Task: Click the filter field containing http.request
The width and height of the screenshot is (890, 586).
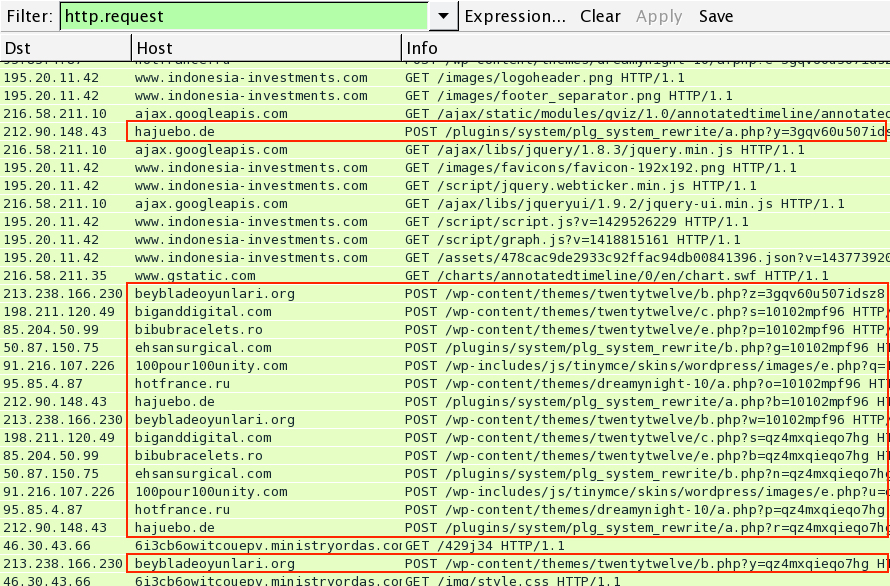Action: [244, 16]
